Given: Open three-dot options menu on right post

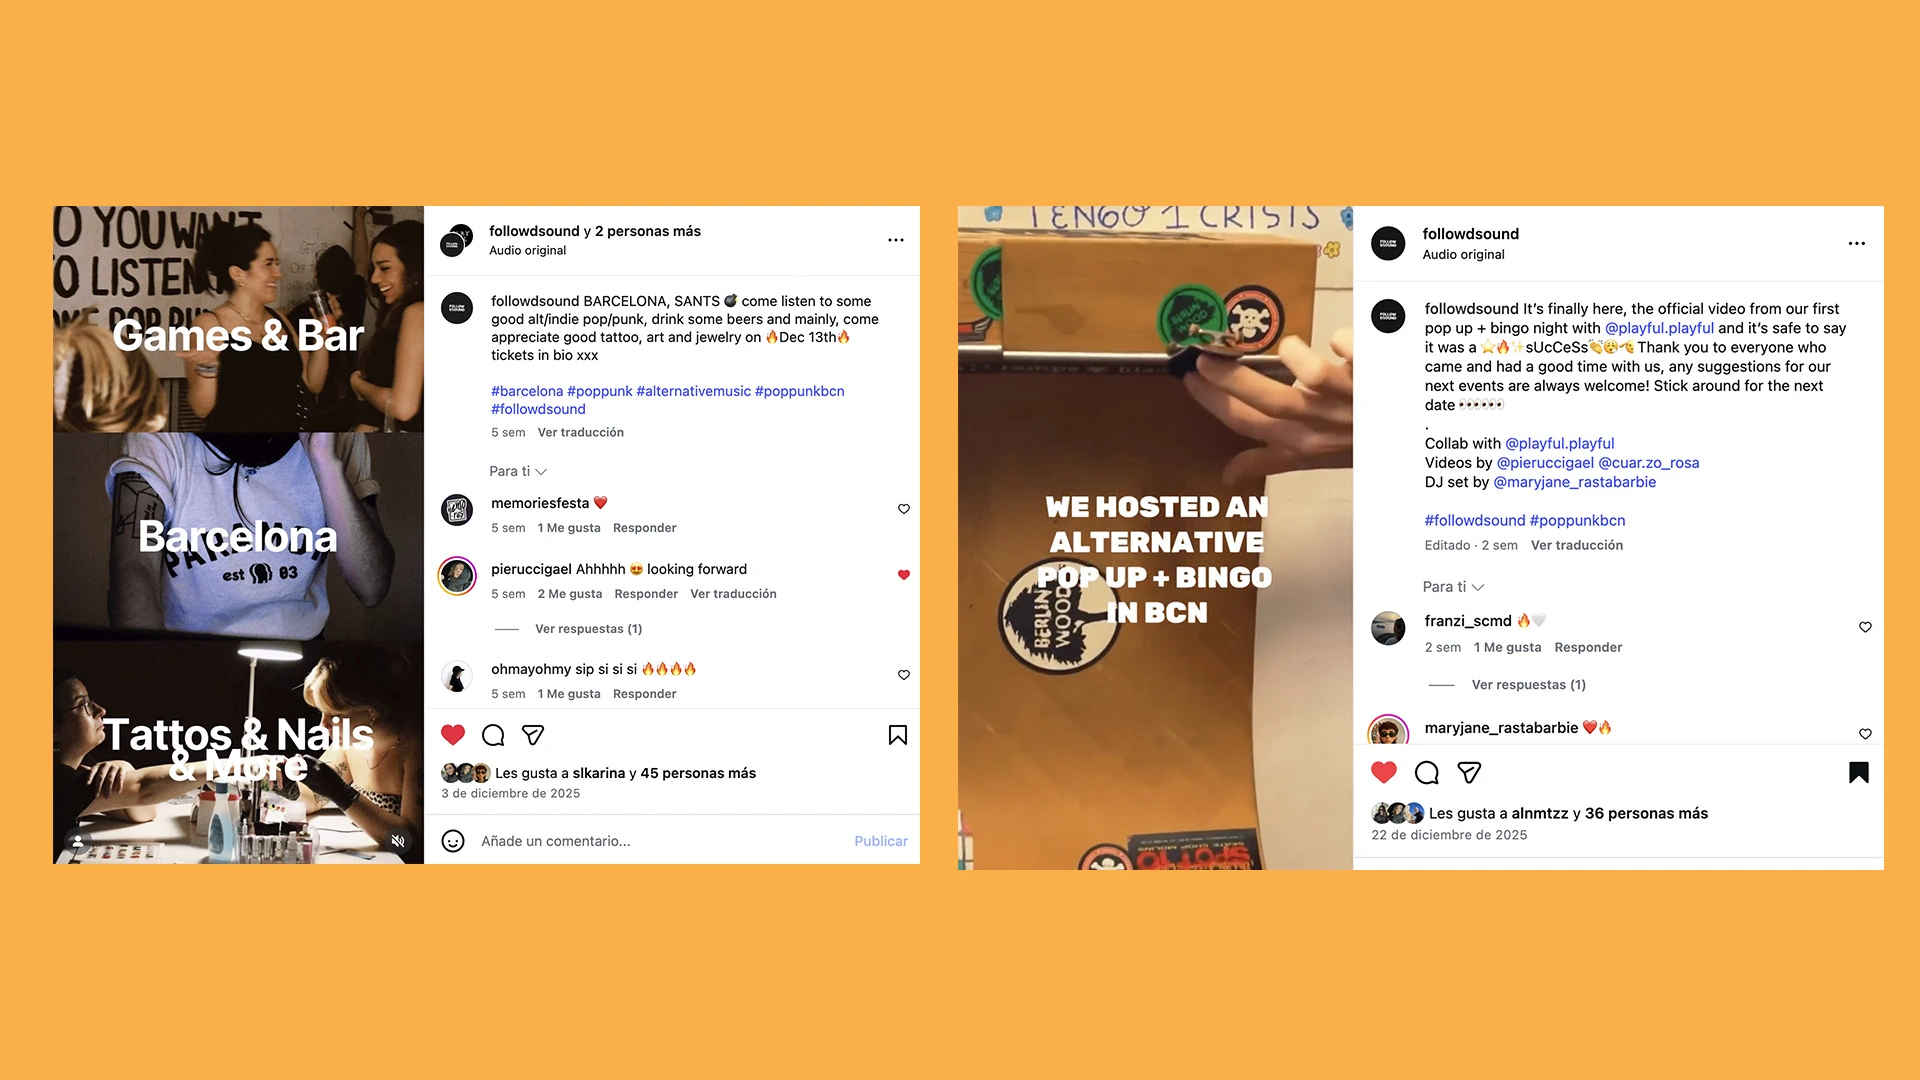Looking at the screenshot, I should [x=1857, y=244].
